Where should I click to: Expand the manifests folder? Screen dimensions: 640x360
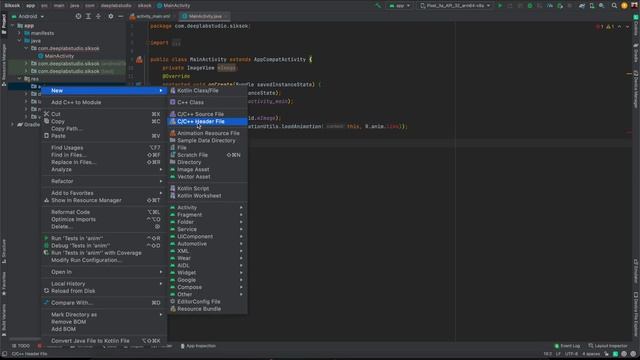[19, 33]
